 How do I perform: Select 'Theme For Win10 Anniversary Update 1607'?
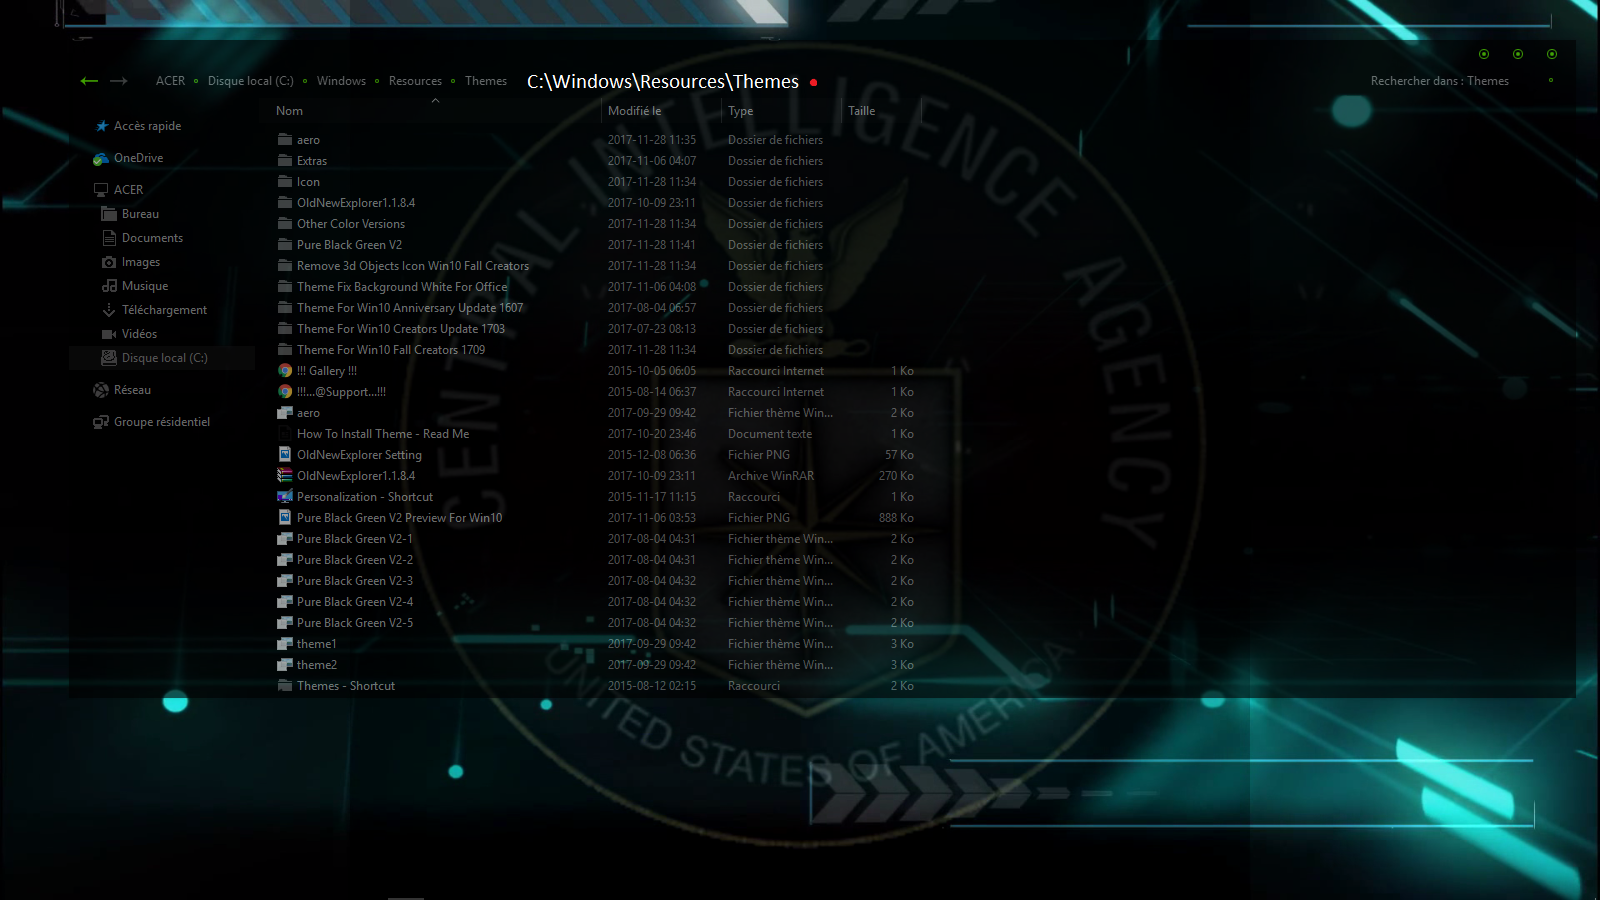click(410, 308)
